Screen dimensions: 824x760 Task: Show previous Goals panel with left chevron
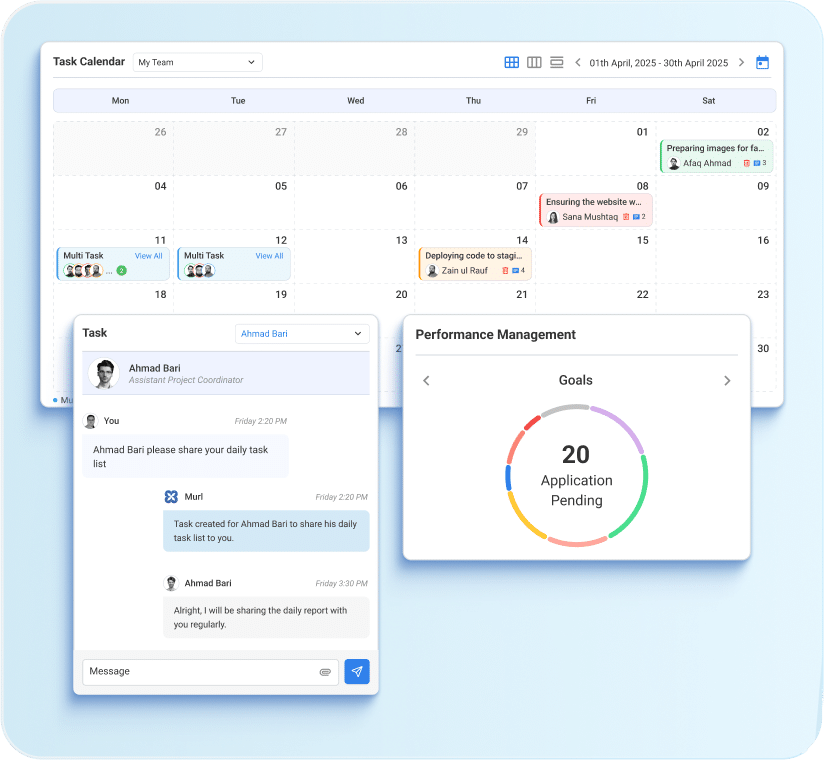click(x=426, y=381)
